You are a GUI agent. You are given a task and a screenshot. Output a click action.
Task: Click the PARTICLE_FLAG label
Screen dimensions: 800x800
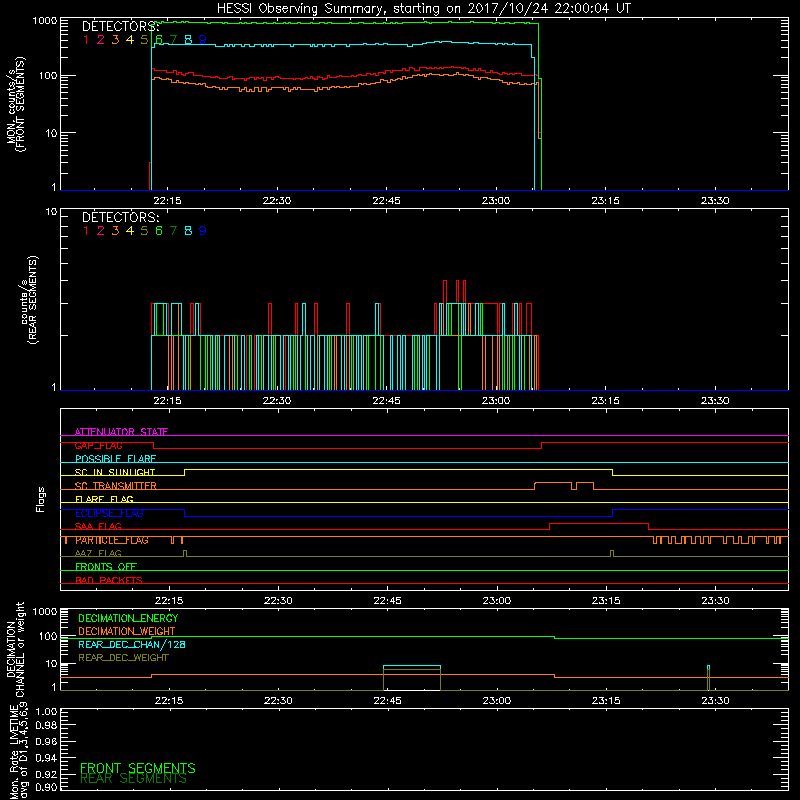[x=112, y=540]
